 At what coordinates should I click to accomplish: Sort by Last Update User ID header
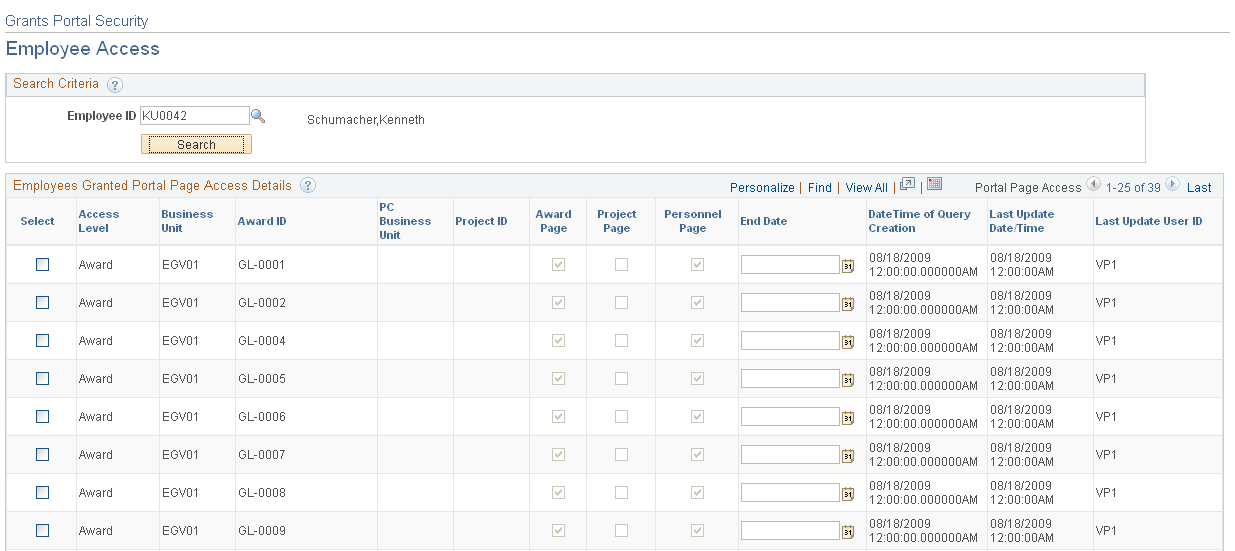(1149, 221)
